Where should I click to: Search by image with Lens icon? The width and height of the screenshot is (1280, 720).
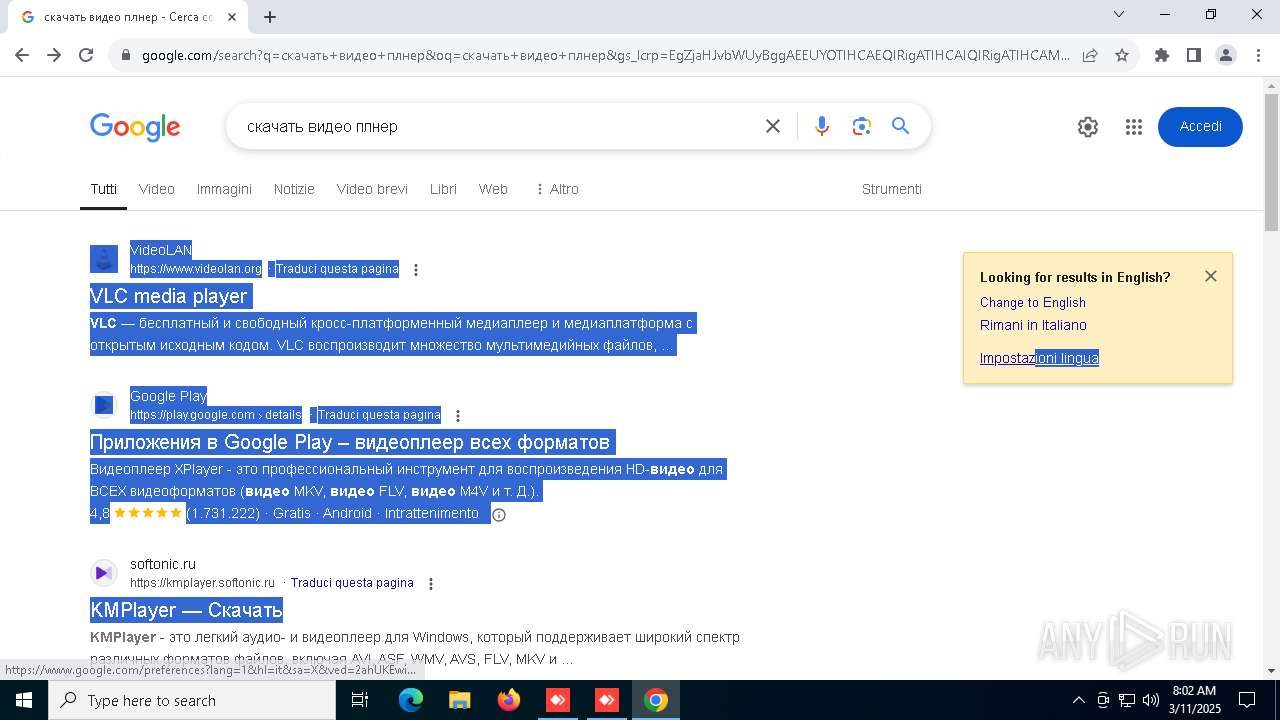[x=862, y=126]
